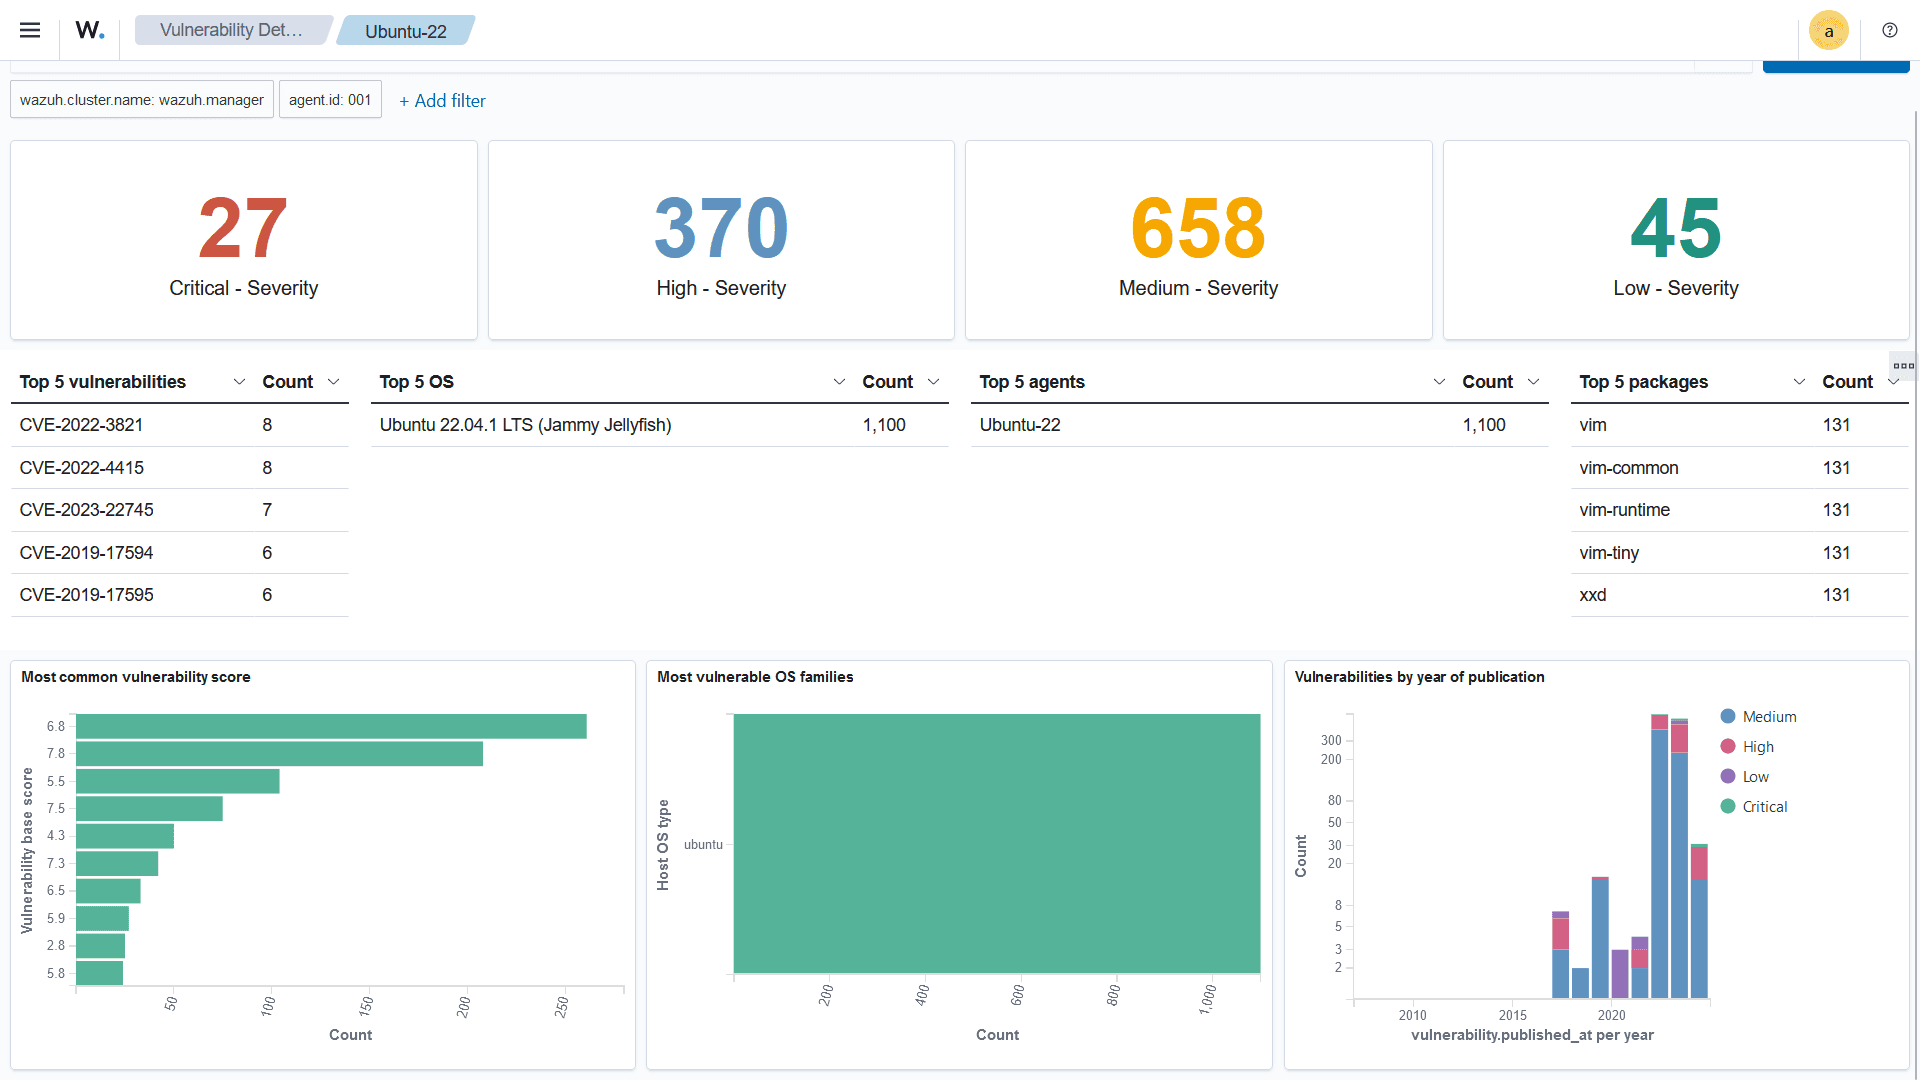Open Top 5 packages column chevron
The height and width of the screenshot is (1080, 1920).
tap(1799, 382)
